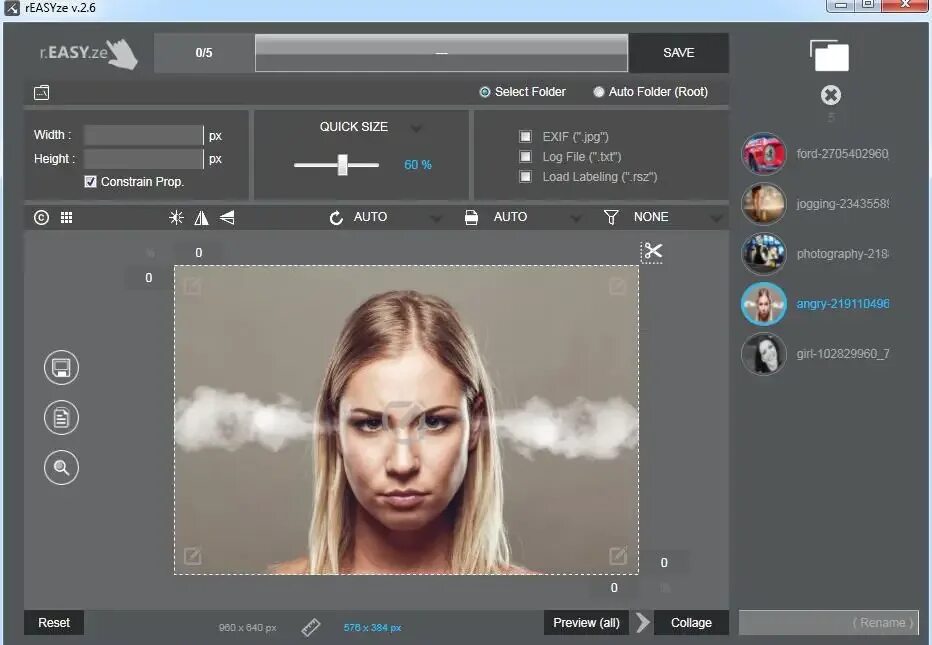Click the magnifier zoom round icon
The height and width of the screenshot is (645, 932).
pyautogui.click(x=61, y=467)
